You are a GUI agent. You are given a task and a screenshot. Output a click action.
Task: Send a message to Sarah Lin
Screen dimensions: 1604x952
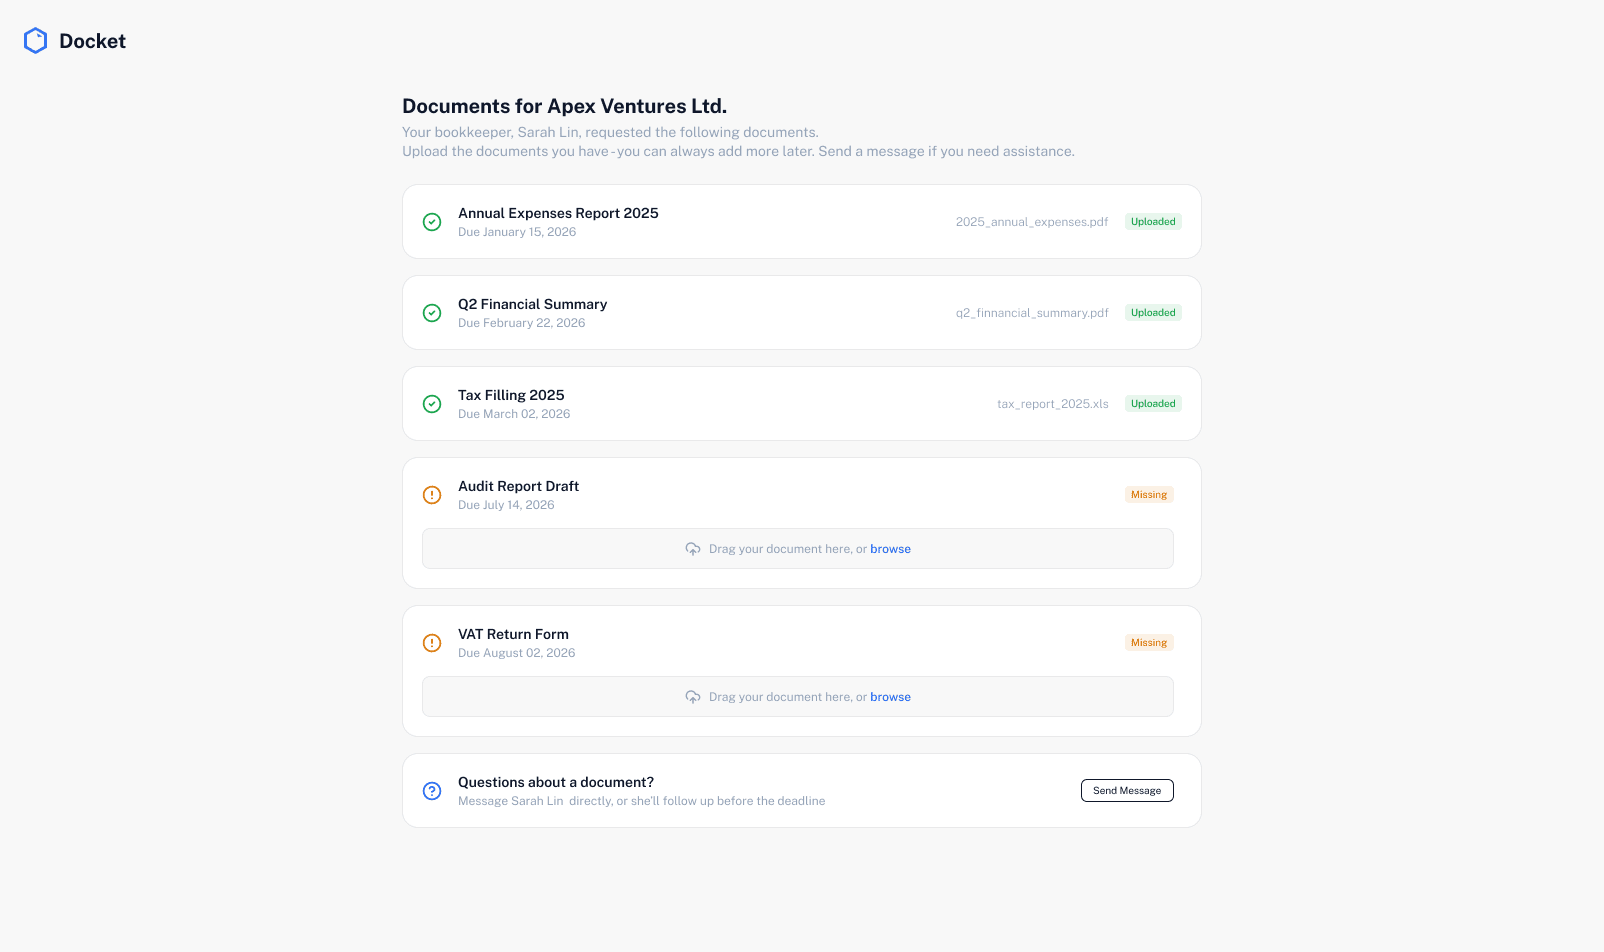1127,791
